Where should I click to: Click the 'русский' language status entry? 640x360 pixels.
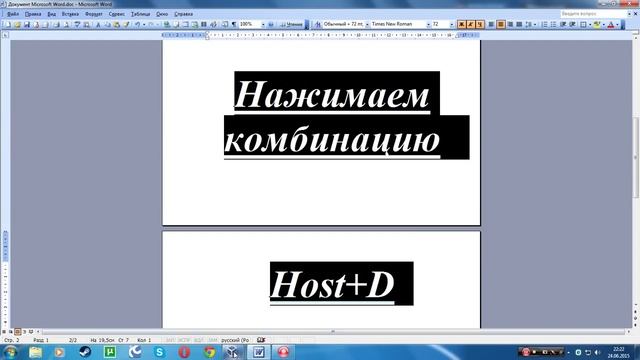coord(235,340)
